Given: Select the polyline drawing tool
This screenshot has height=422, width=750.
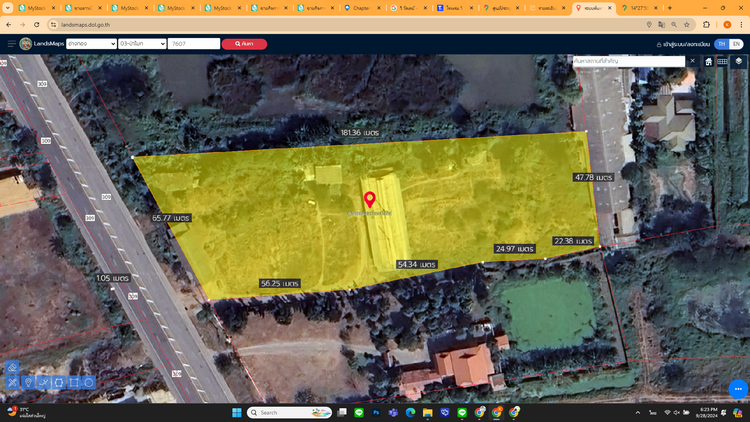Looking at the screenshot, I should (x=44, y=382).
